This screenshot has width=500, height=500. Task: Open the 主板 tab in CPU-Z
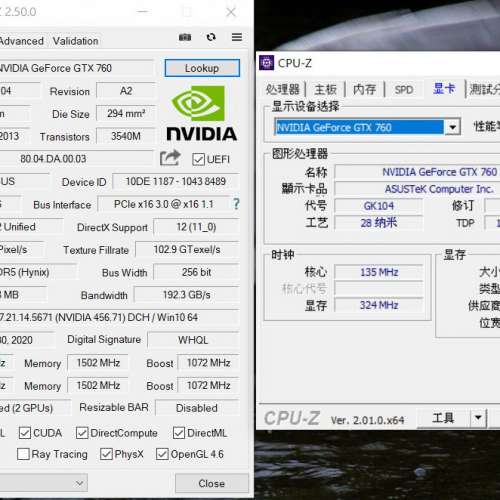[325, 89]
